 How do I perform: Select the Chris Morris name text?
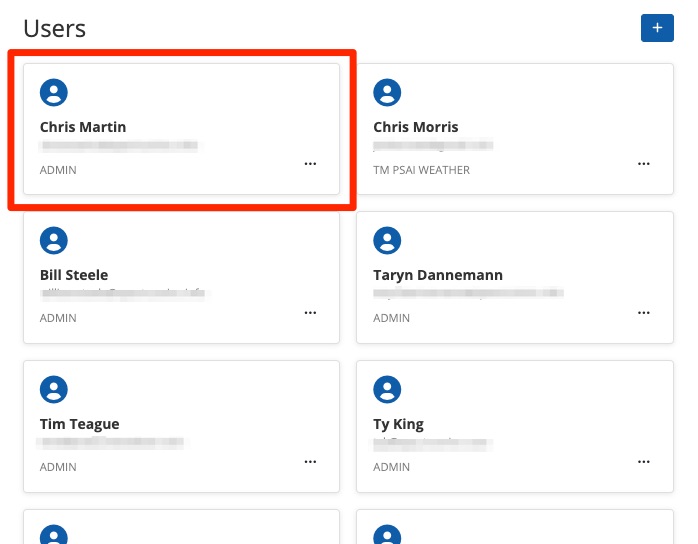[416, 127]
